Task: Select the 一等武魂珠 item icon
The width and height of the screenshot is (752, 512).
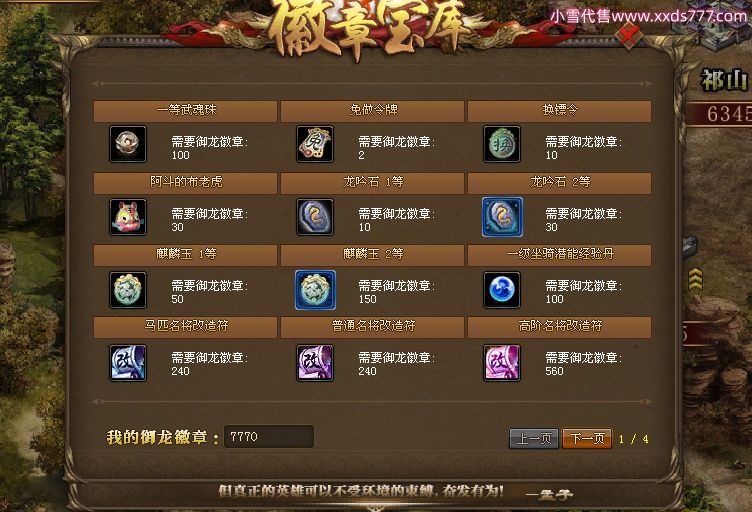Action: coord(128,144)
